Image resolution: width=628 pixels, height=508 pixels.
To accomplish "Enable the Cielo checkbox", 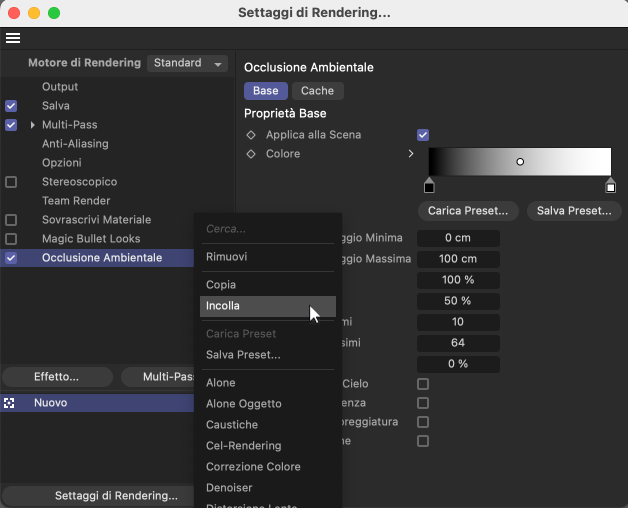I will [x=423, y=384].
